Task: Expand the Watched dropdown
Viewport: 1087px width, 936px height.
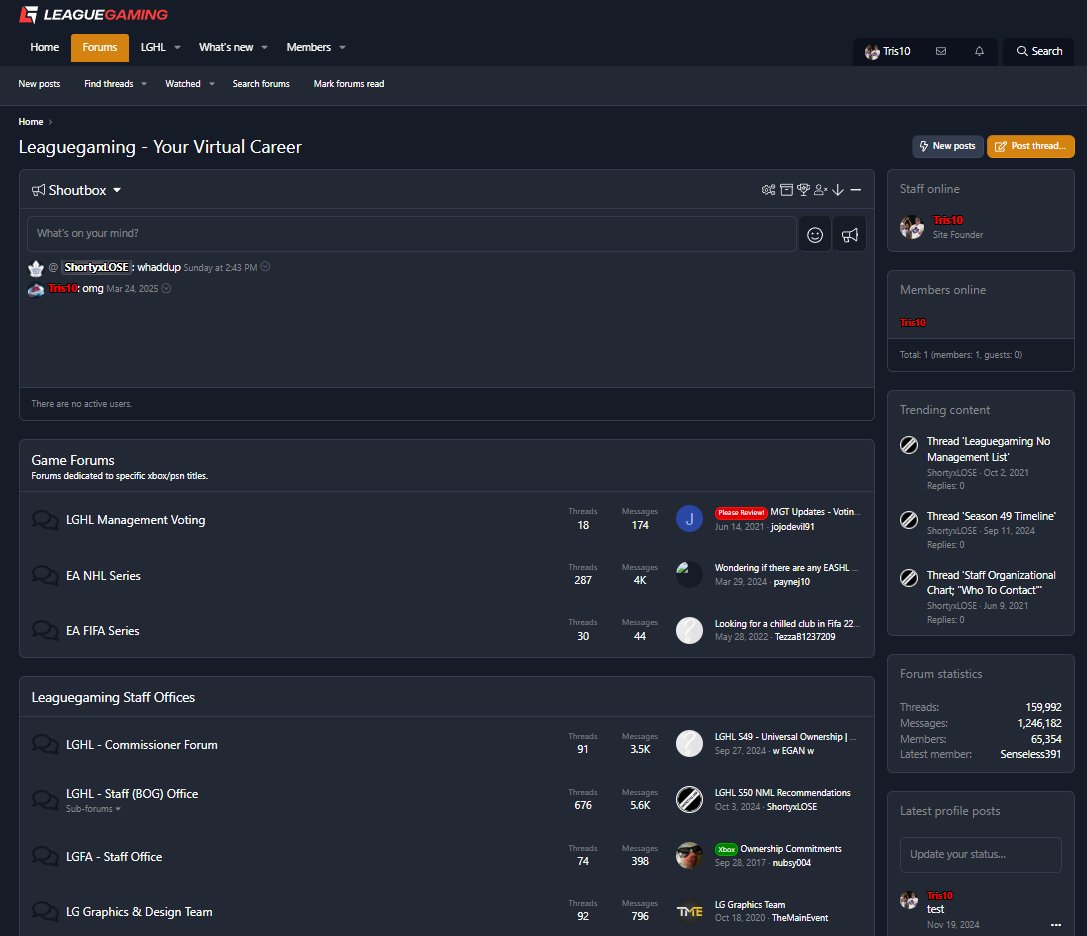Action: [x=211, y=84]
